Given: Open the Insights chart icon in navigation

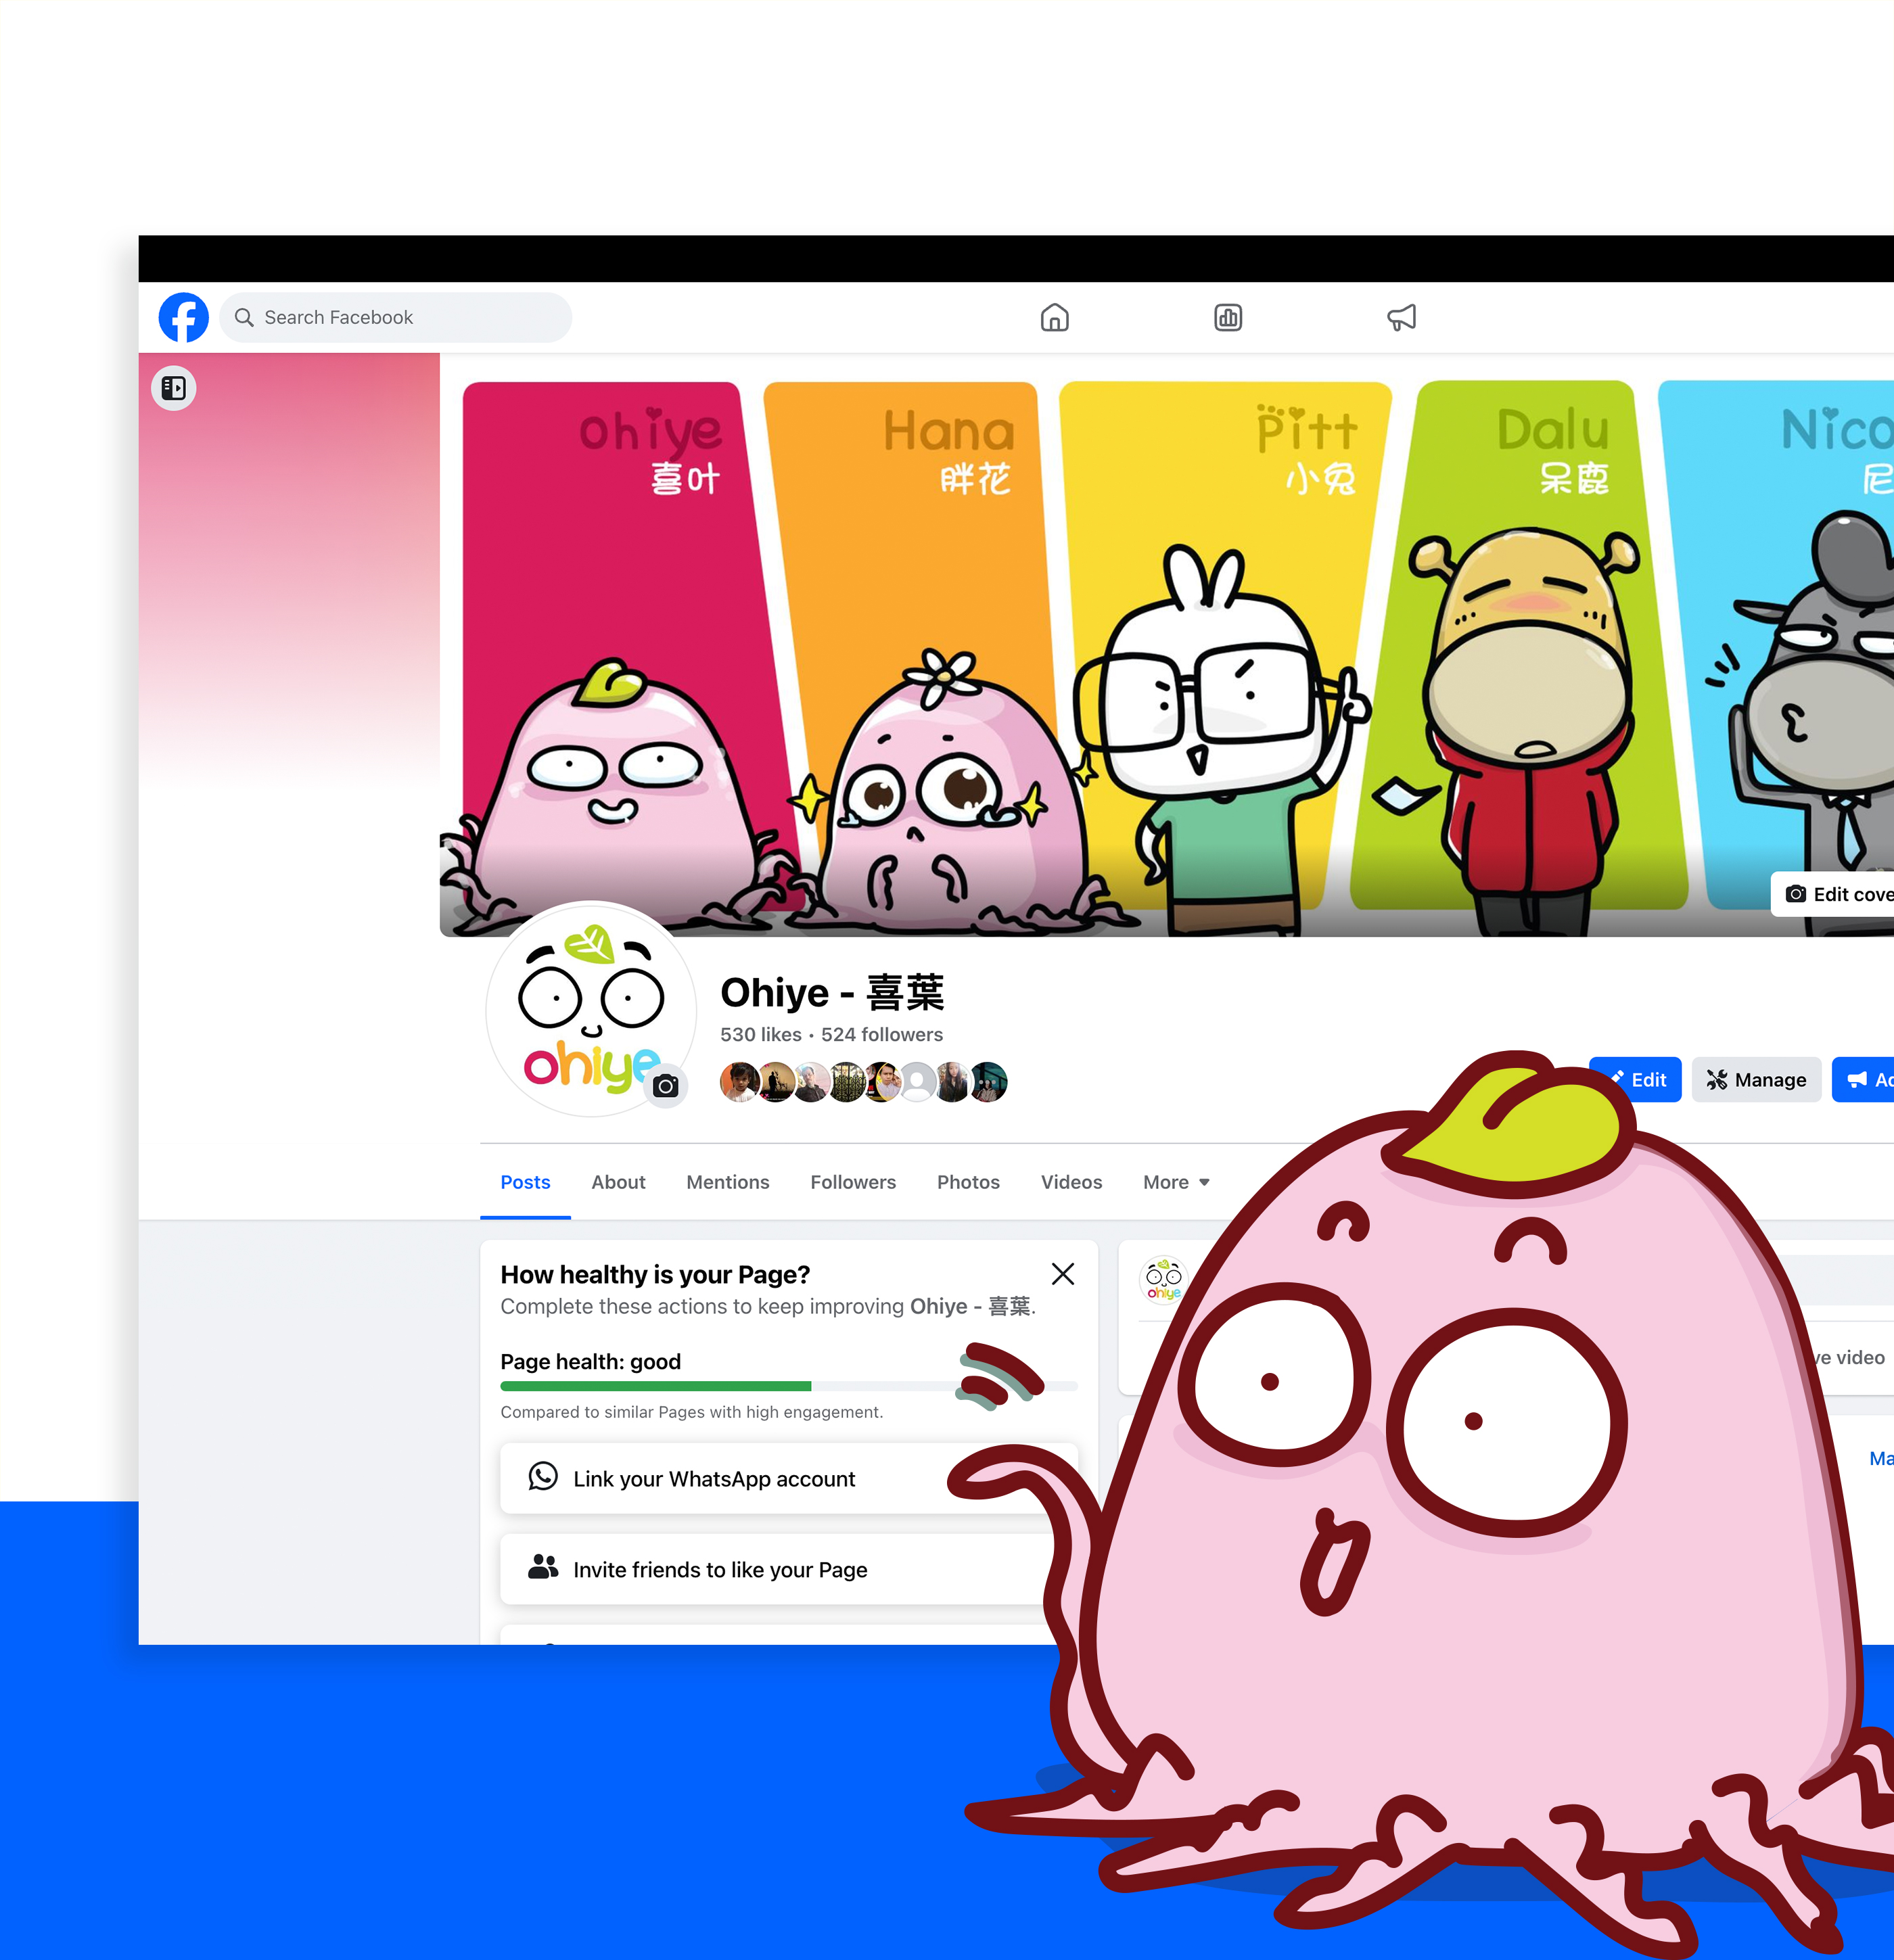Looking at the screenshot, I should [x=1228, y=318].
